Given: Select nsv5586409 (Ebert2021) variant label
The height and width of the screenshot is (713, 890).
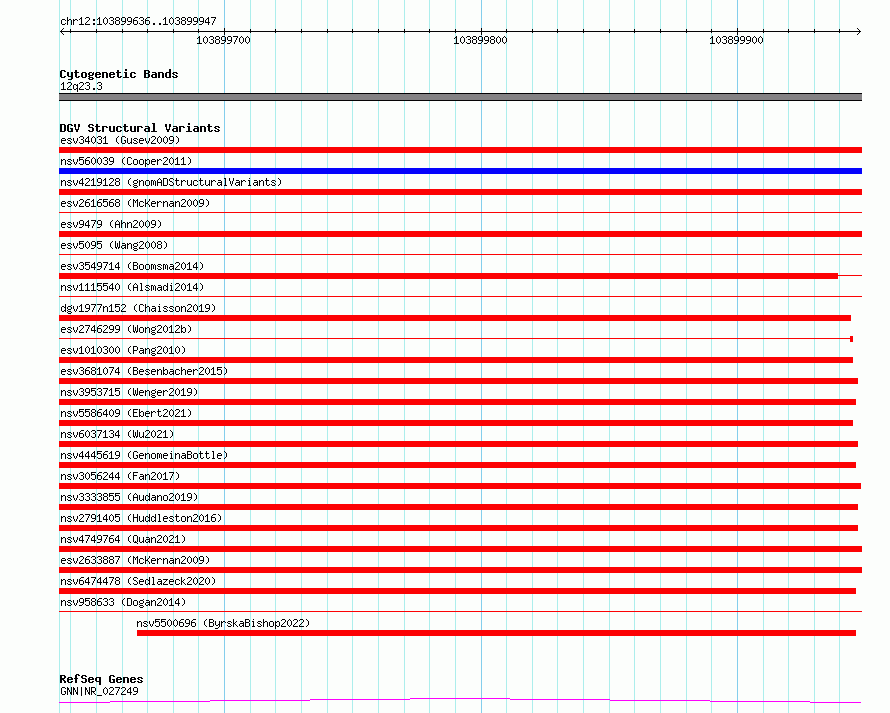Looking at the screenshot, I should (126, 413).
